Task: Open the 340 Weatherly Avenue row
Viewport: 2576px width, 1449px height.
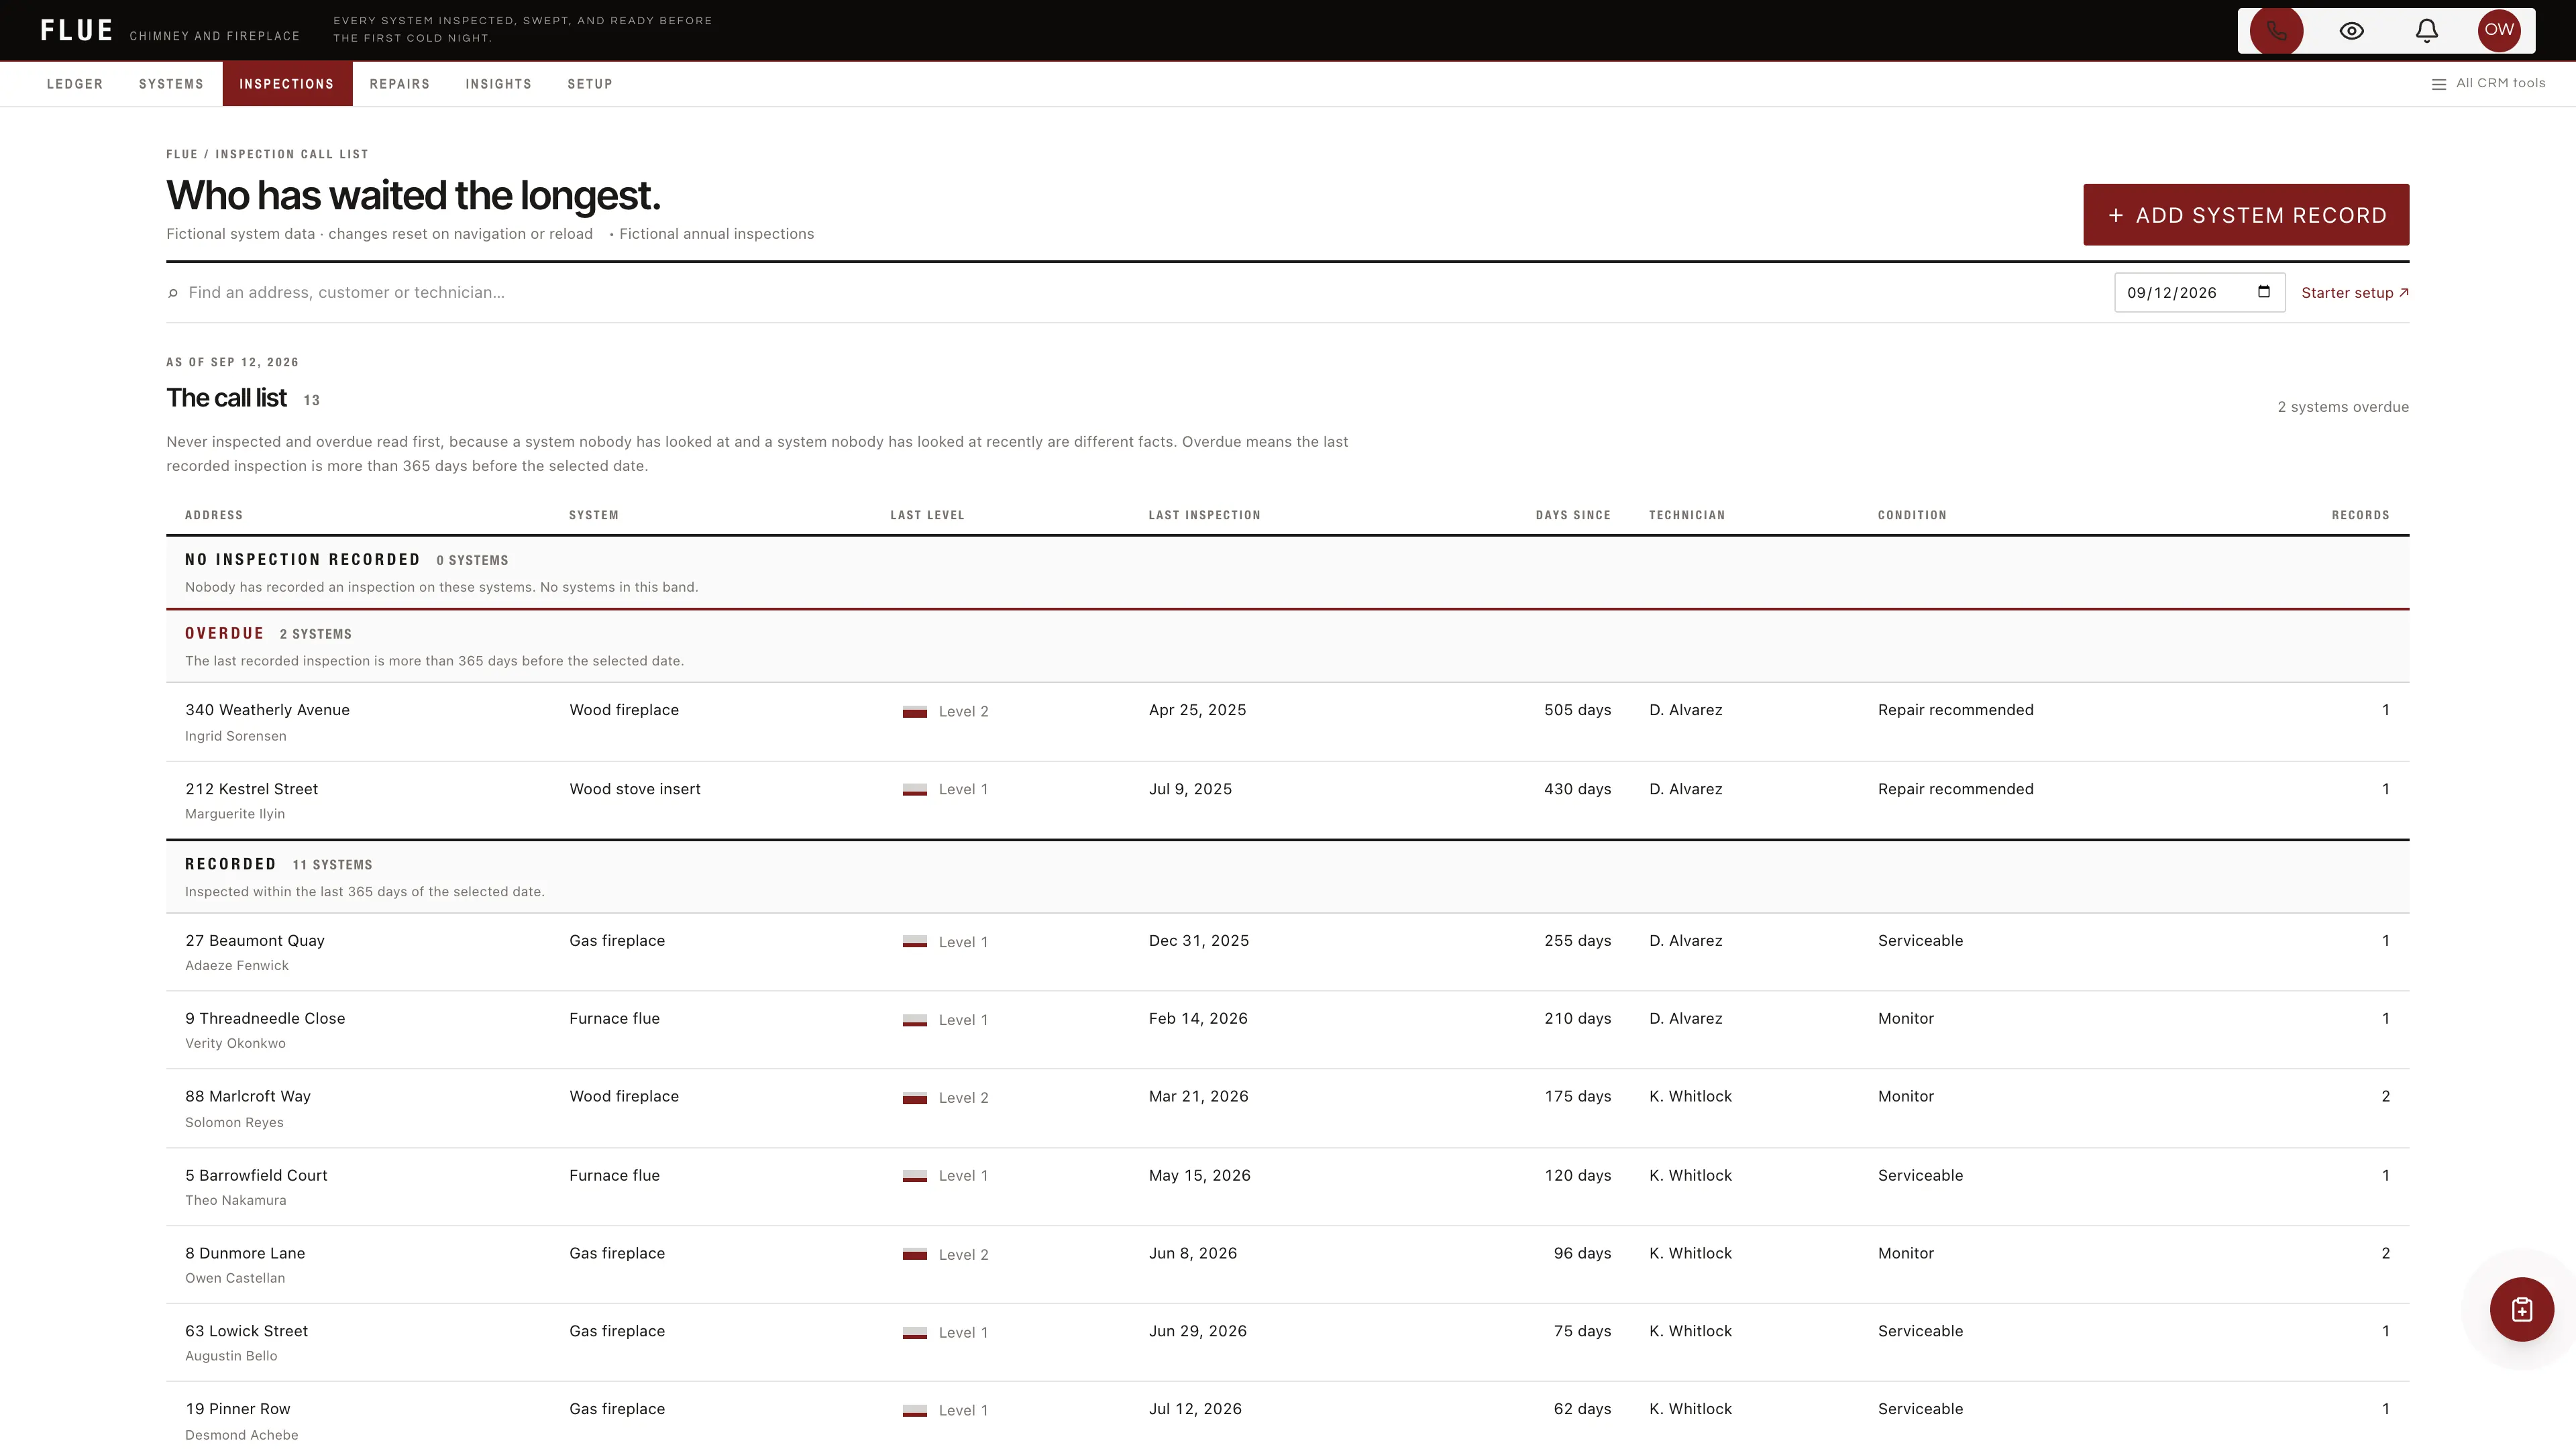Action: [1287, 722]
